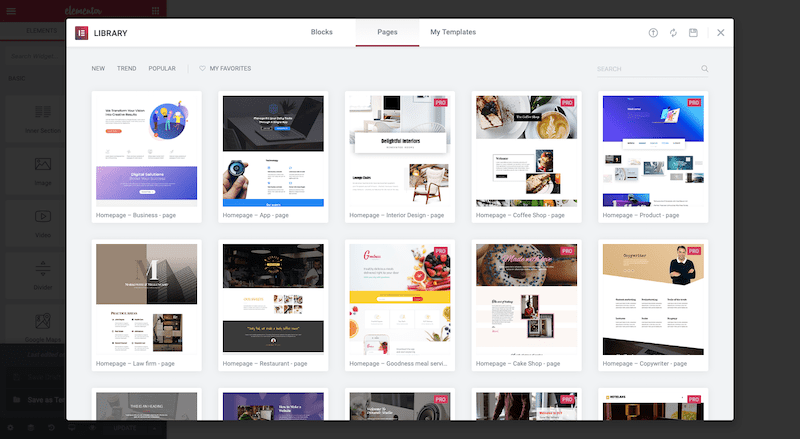Image resolution: width=800 pixels, height=439 pixels.
Task: Open the Homepage – Restaurant template
Action: (273, 305)
